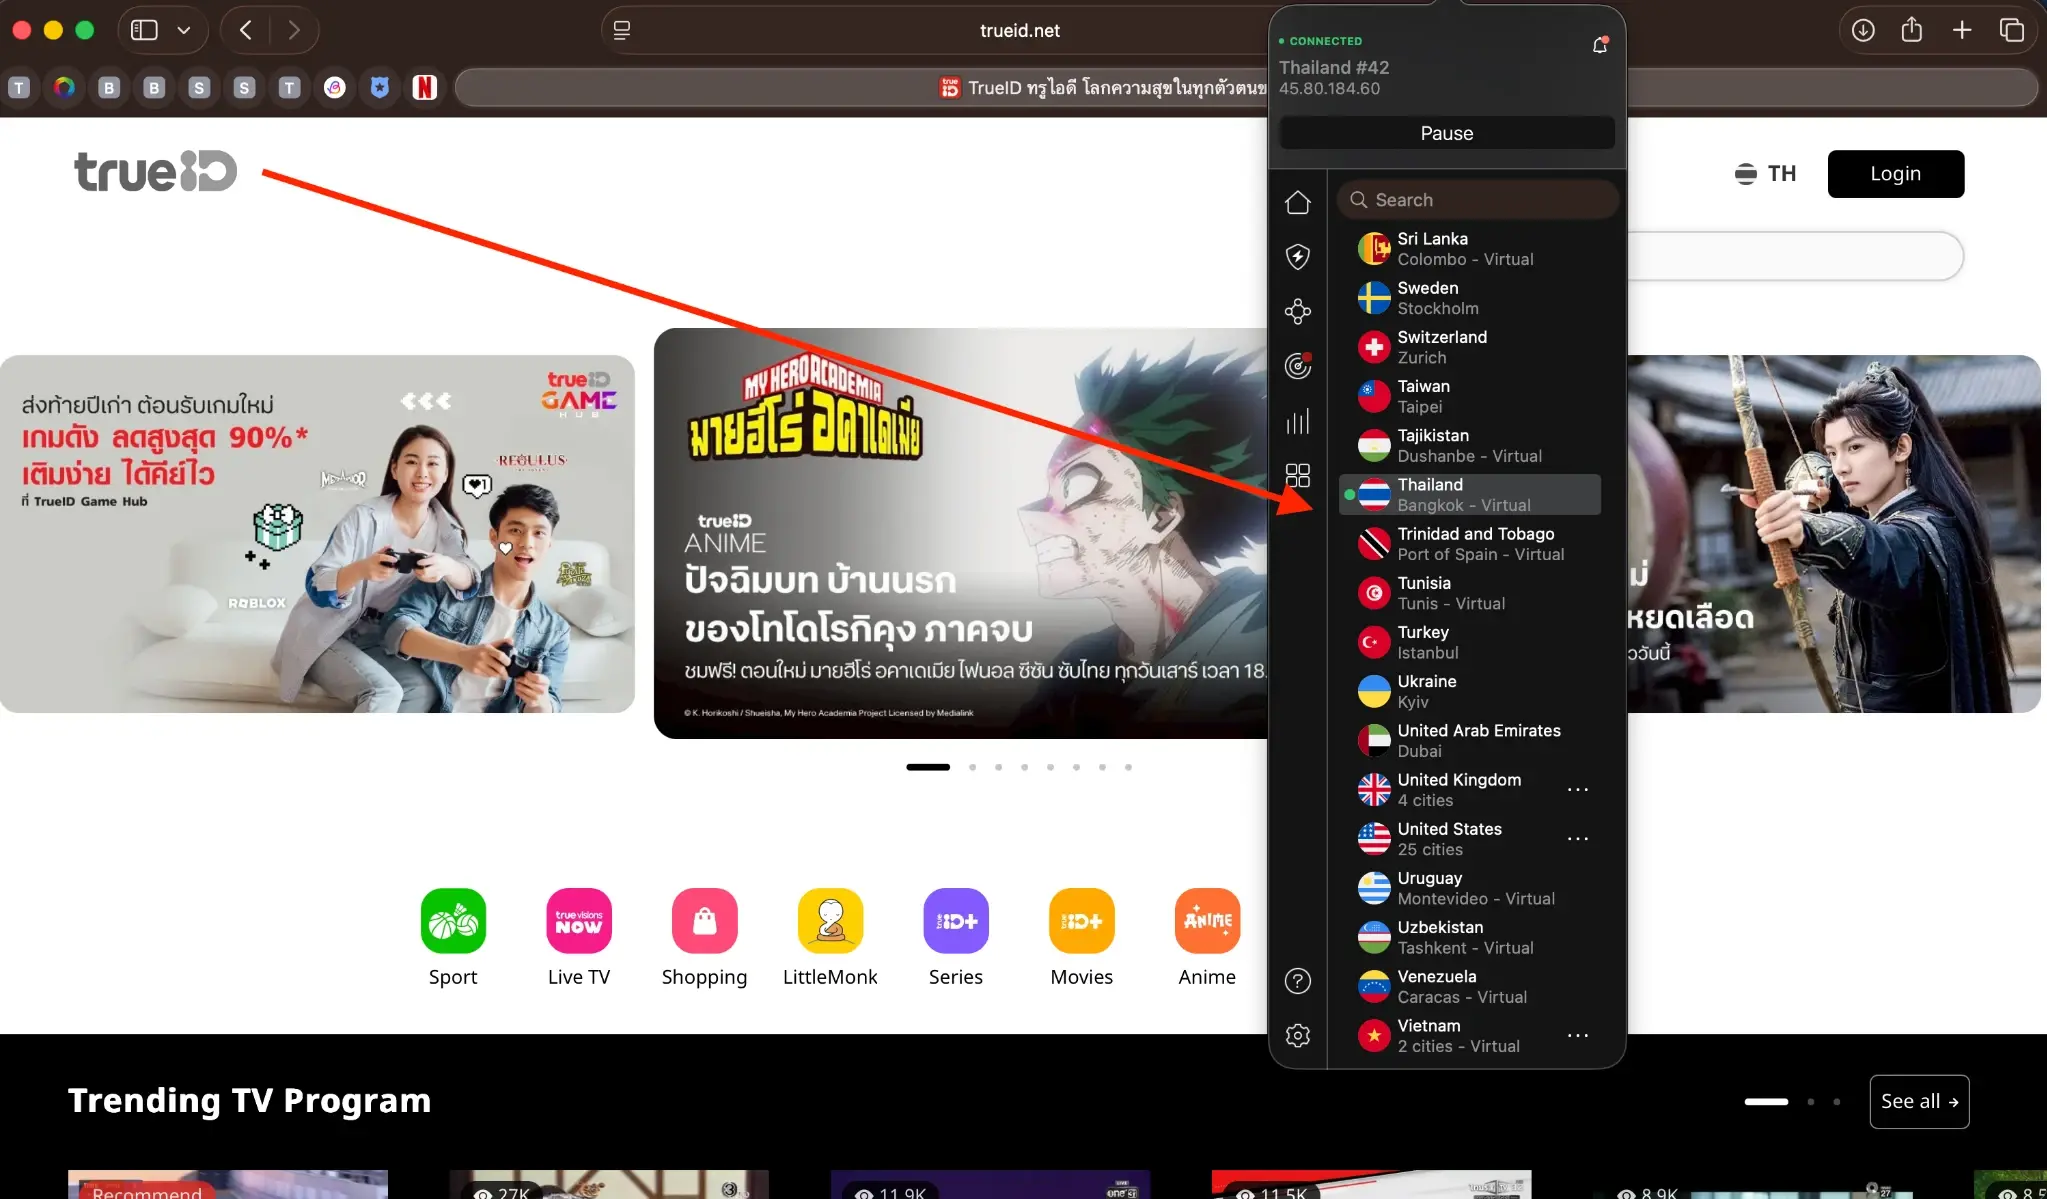
Task: Open the Live TV section
Action: [579, 920]
